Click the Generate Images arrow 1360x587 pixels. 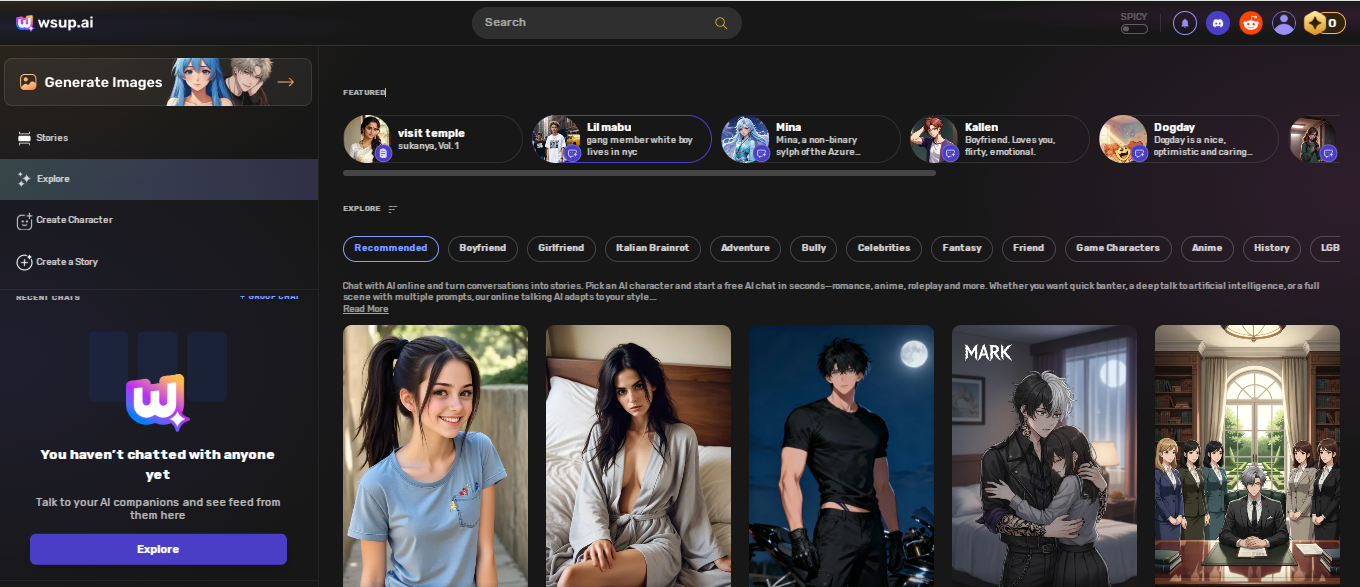point(286,82)
